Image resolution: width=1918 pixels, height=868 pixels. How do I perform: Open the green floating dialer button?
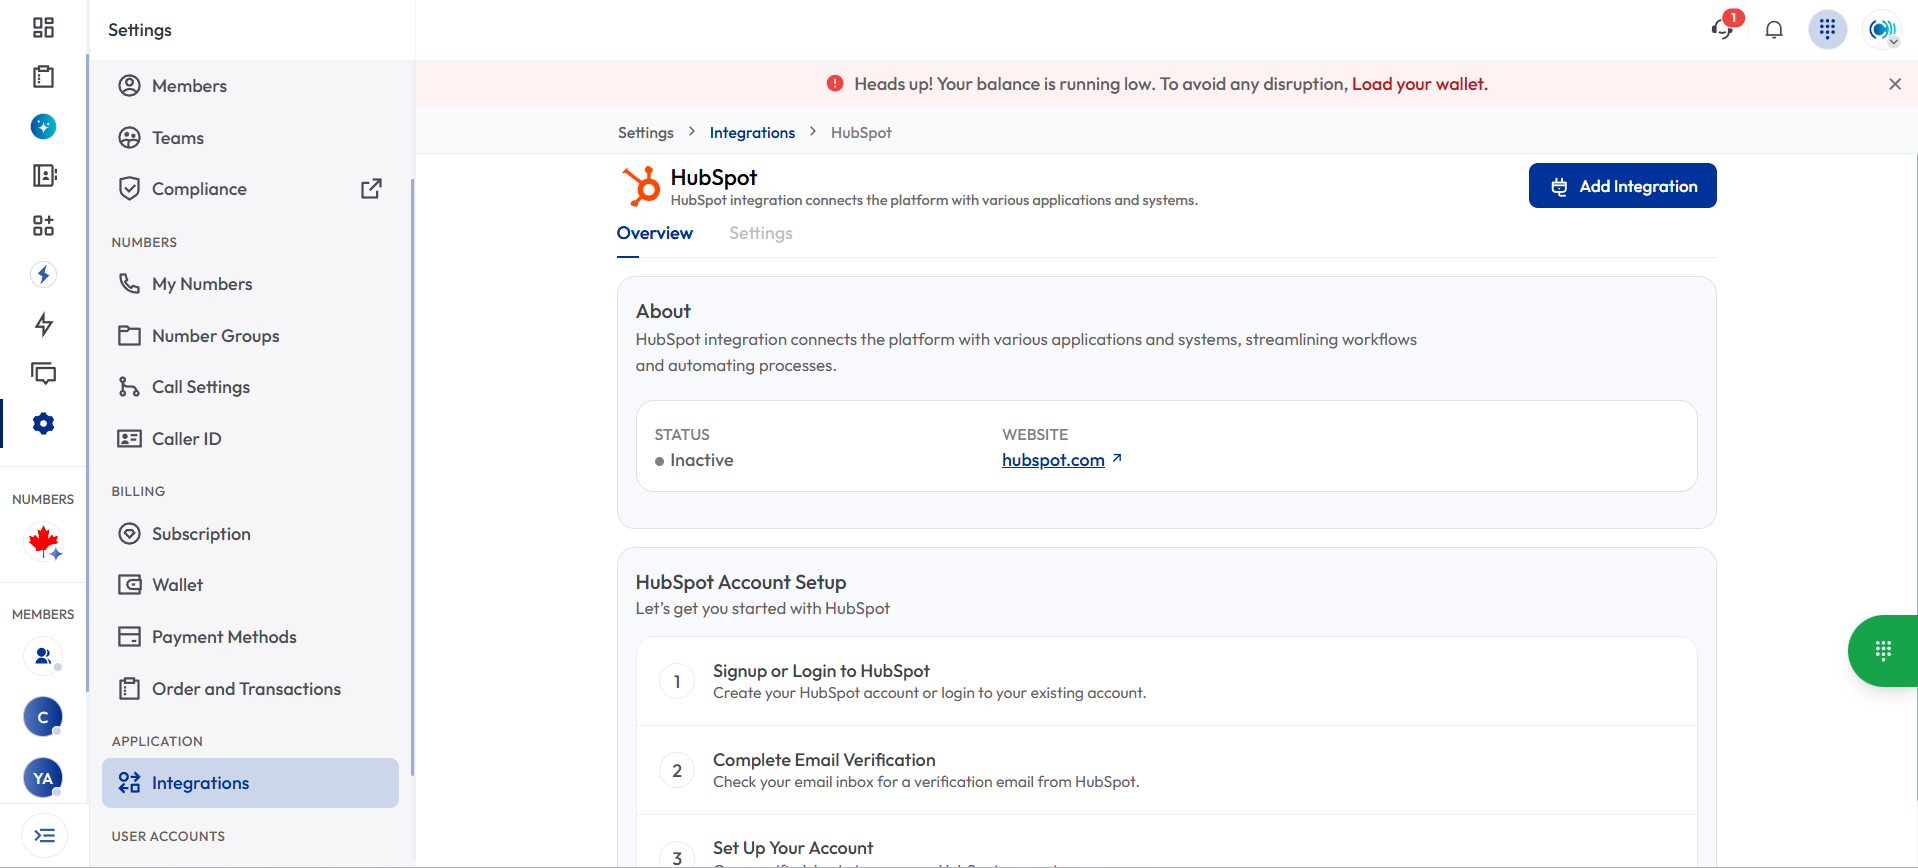[x=1882, y=651]
